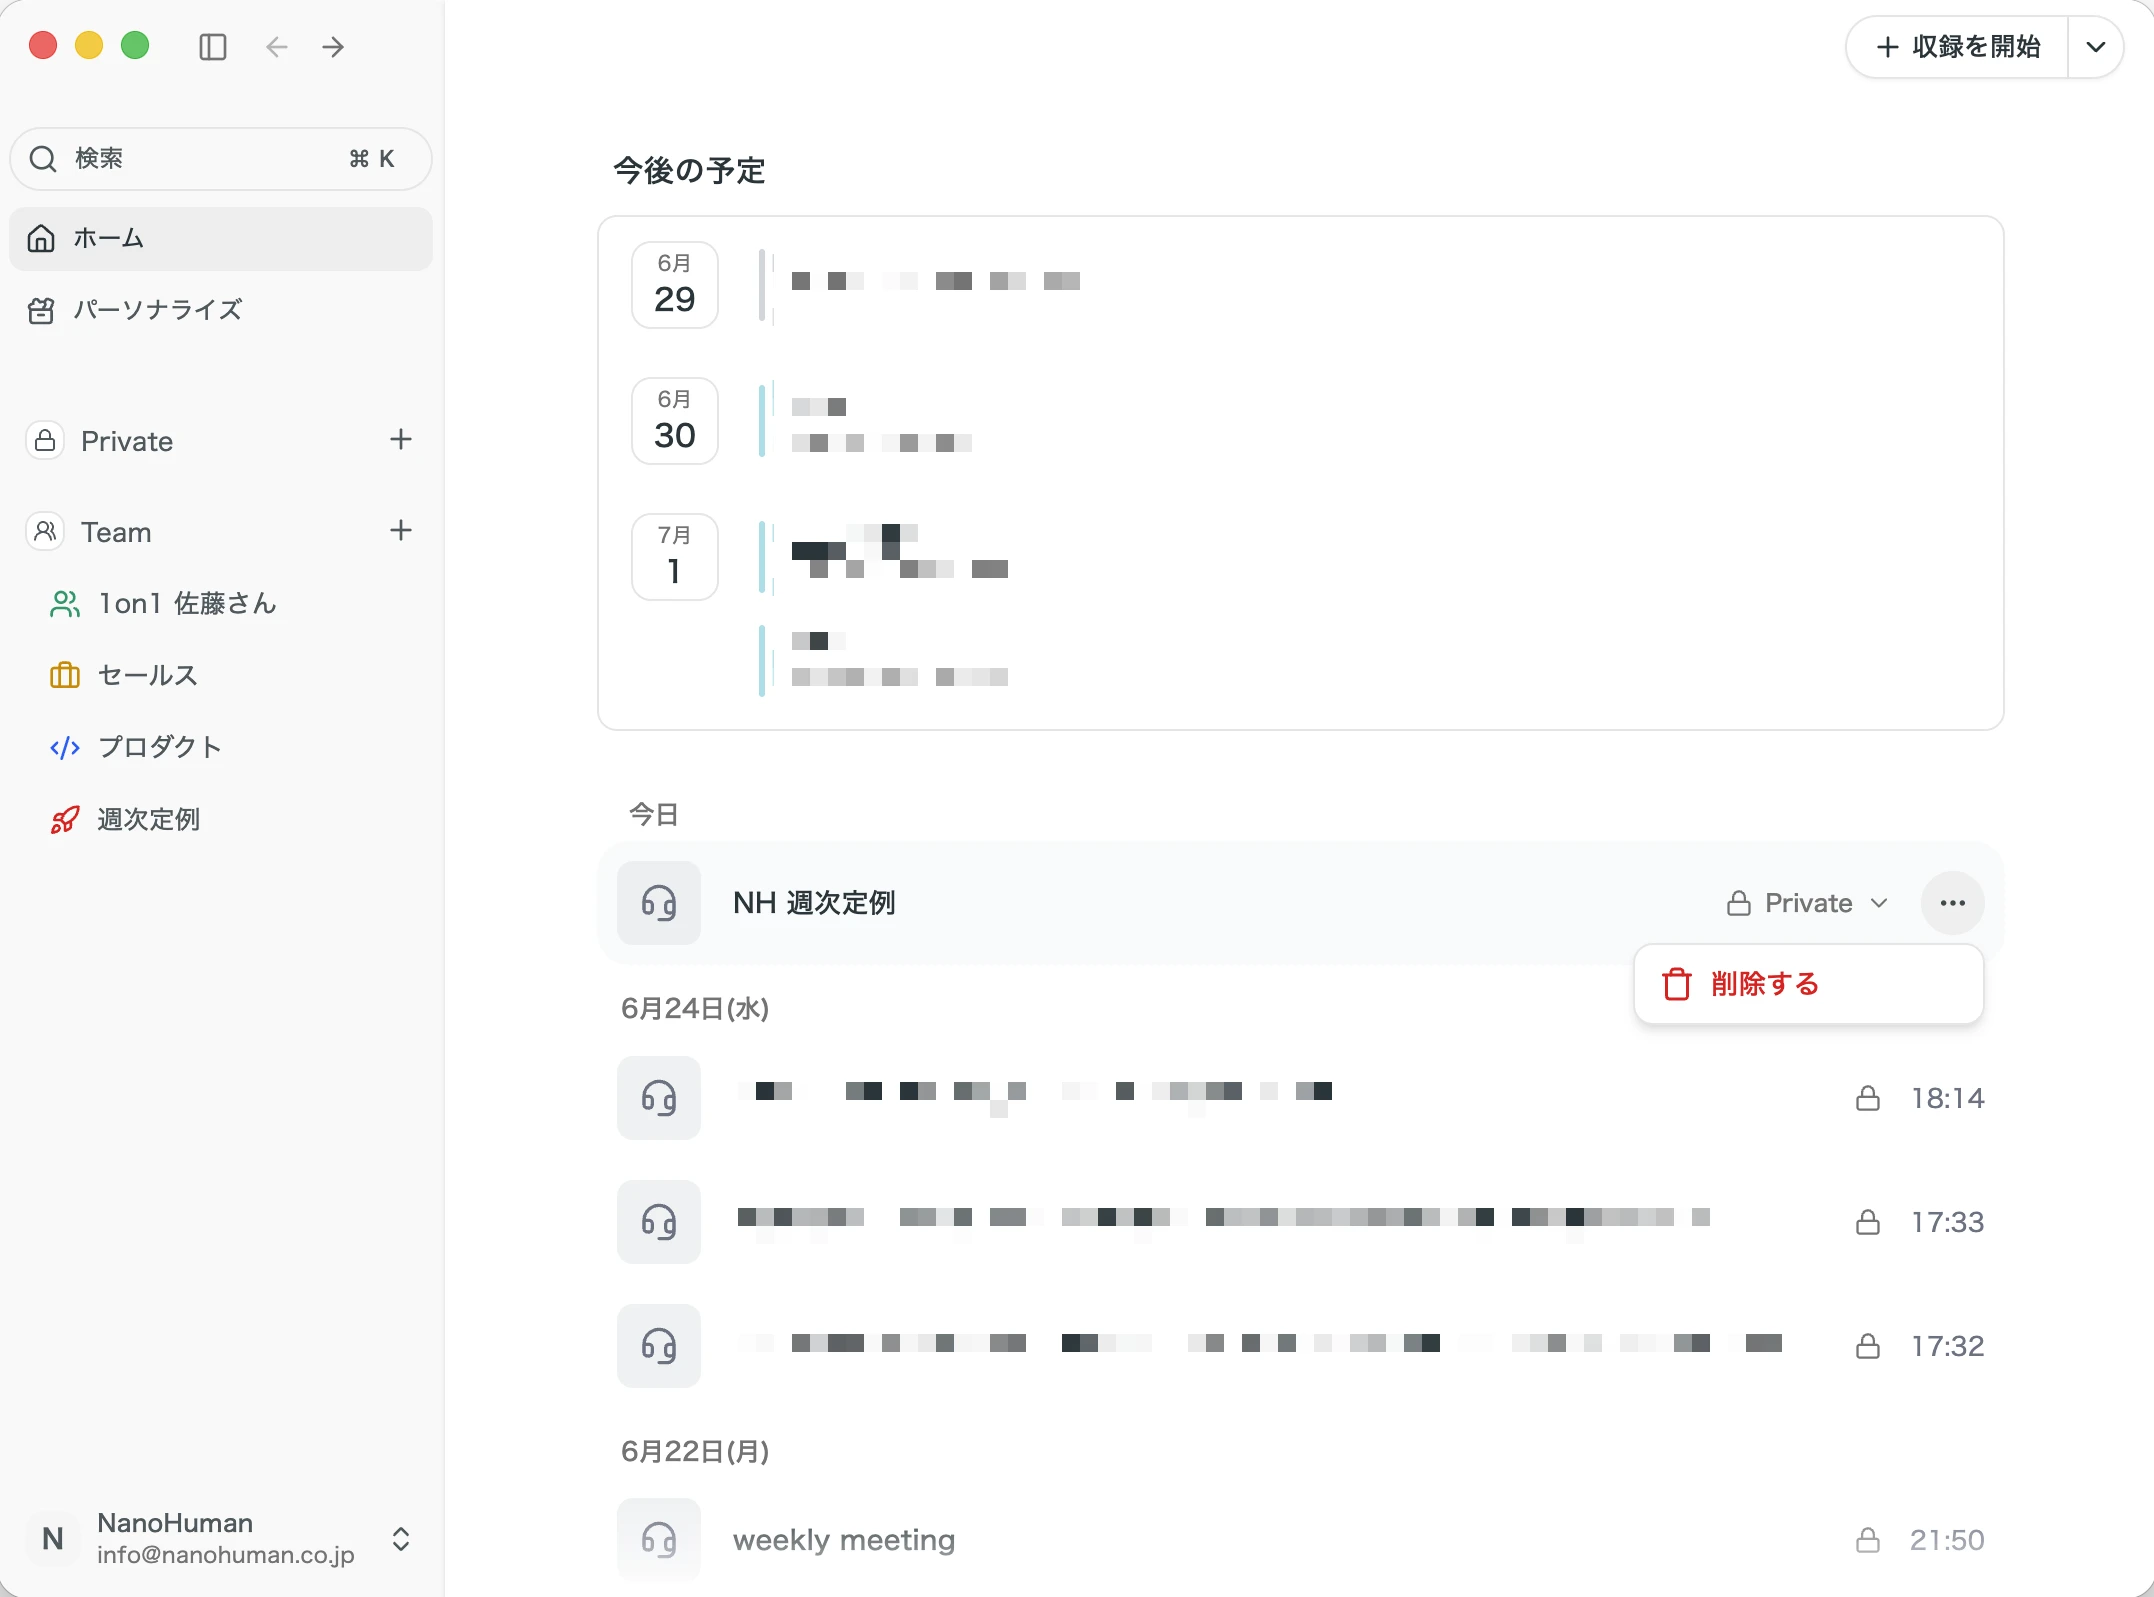Expand the 収録を開始 dropdown arrow
Image resolution: width=2154 pixels, height=1597 pixels.
pyautogui.click(x=2096, y=47)
